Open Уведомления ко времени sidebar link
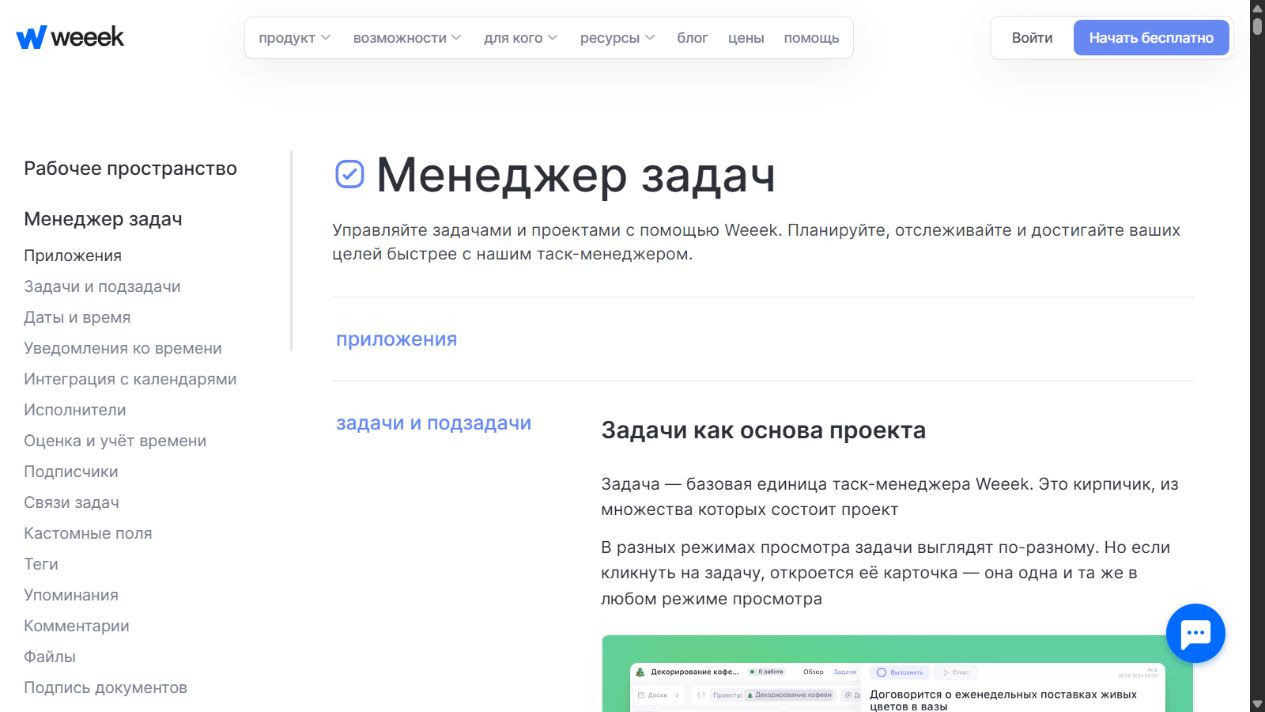Image resolution: width=1265 pixels, height=712 pixels. click(x=123, y=348)
